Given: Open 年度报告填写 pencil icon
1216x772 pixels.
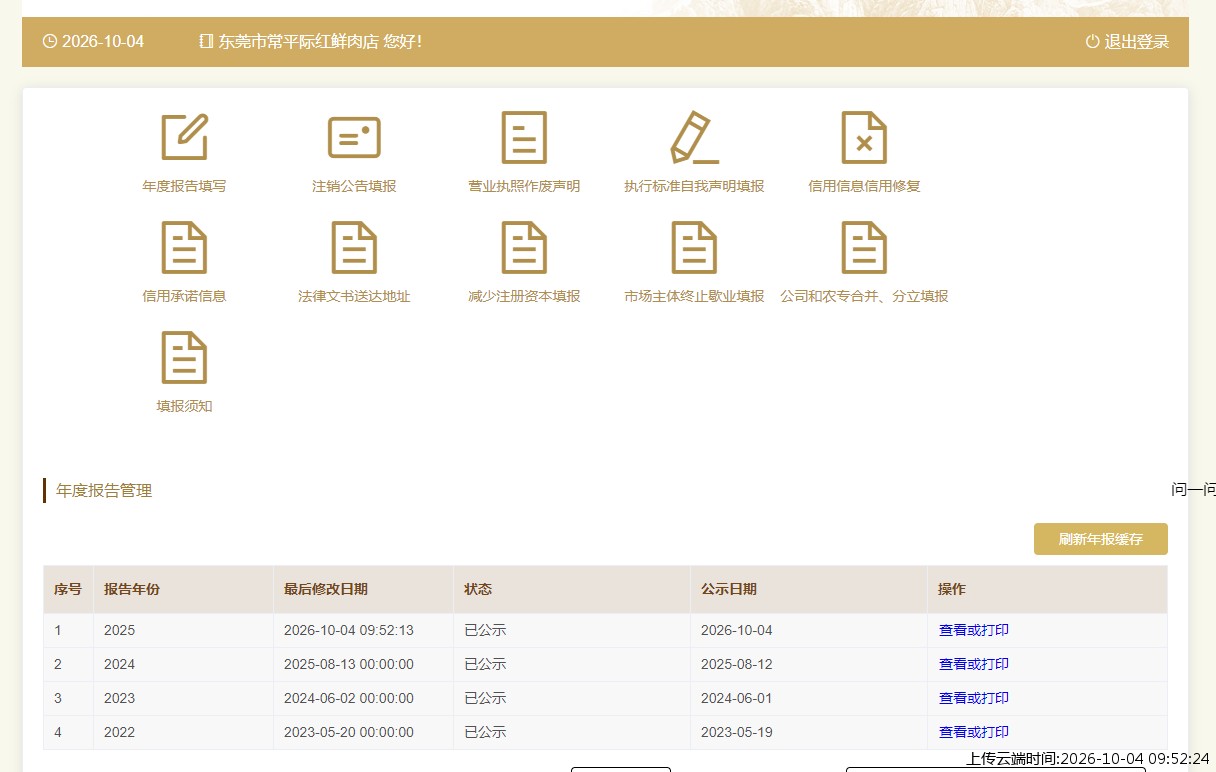Looking at the screenshot, I should (184, 137).
